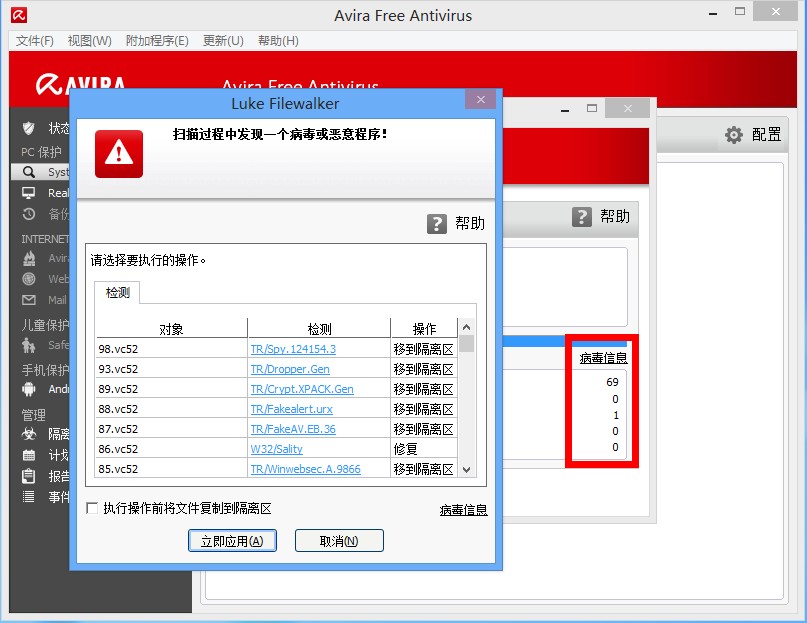The image size is (807, 623).
Task: Open Real-Time Protection monitor icon
Action: 29,193
